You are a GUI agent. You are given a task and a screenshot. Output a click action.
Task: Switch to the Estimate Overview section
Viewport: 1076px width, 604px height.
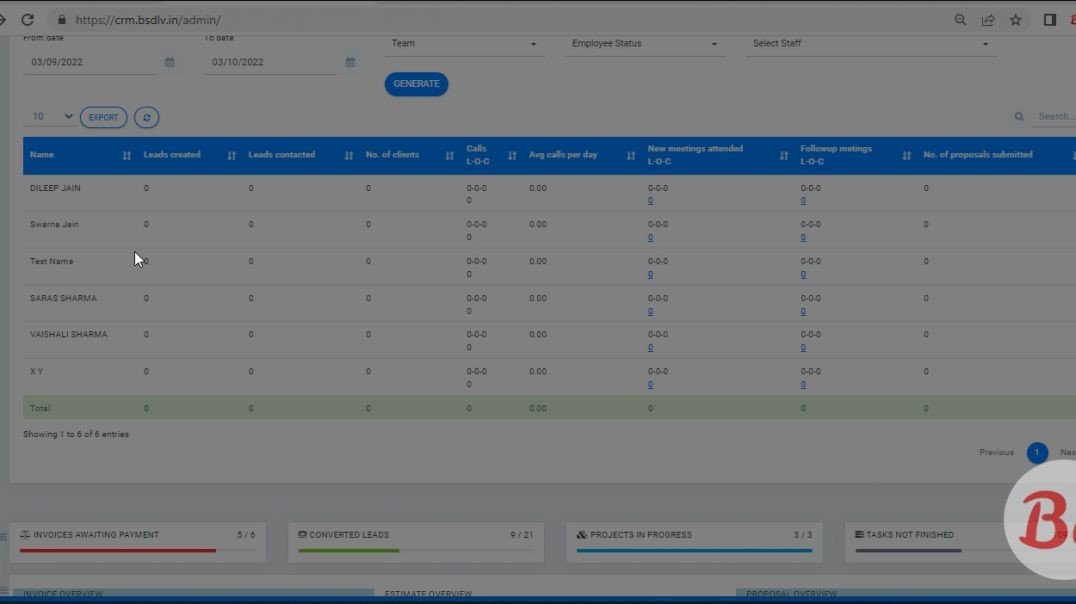[428, 593]
